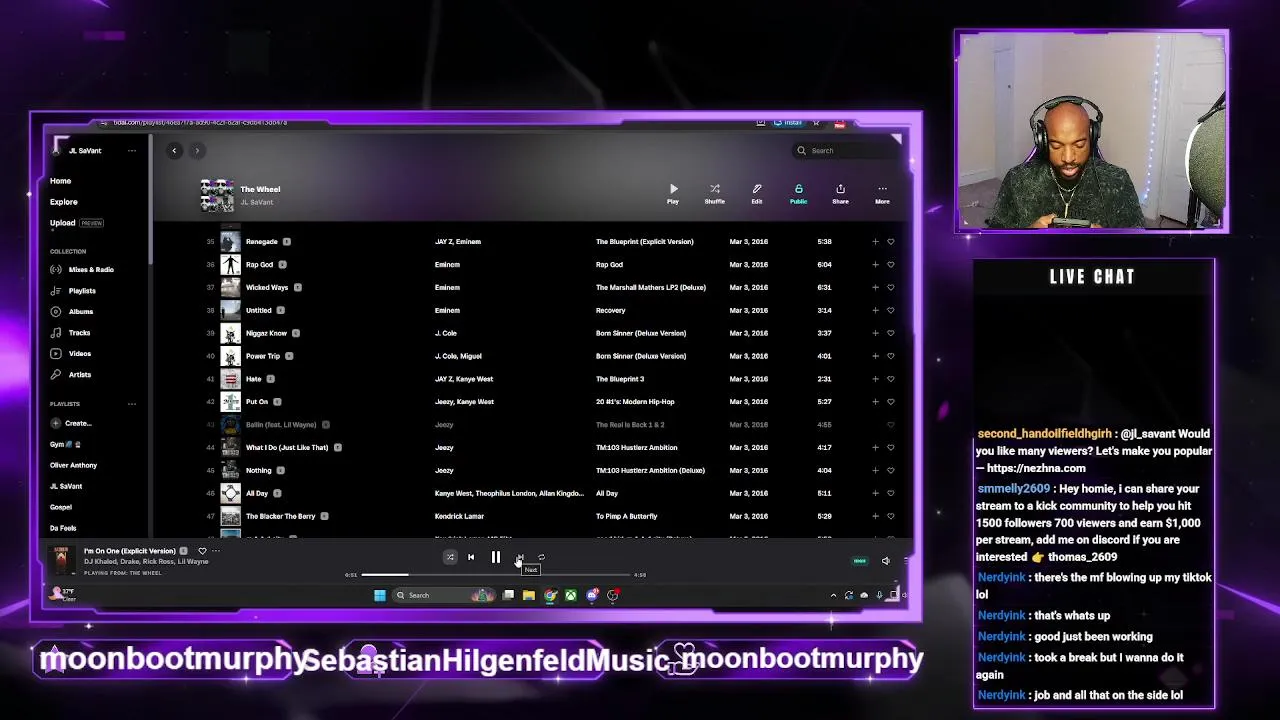Open To Pimp A Butterfly album link
The height and width of the screenshot is (720, 1280).
point(626,516)
